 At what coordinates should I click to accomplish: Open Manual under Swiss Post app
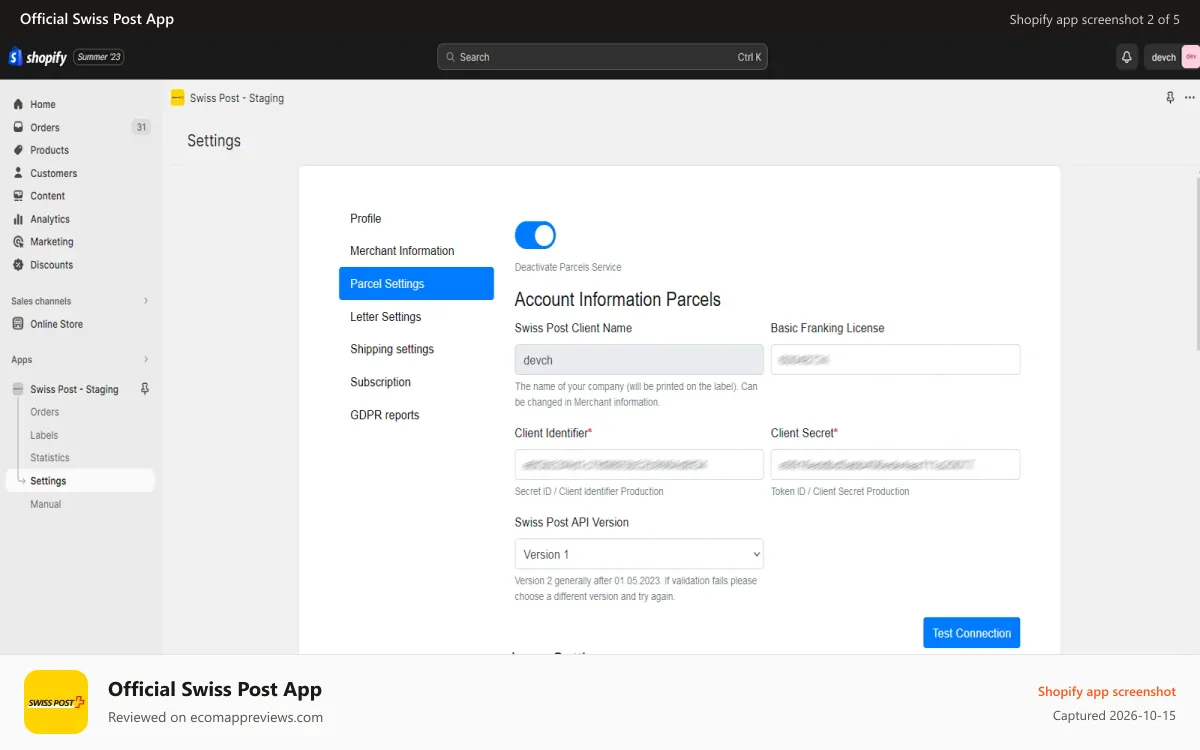point(46,504)
